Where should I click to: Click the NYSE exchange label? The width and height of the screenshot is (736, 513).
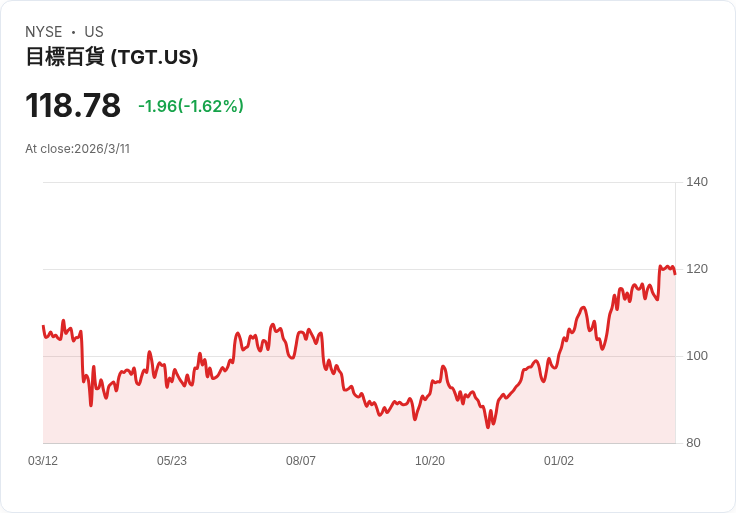pyautogui.click(x=44, y=32)
